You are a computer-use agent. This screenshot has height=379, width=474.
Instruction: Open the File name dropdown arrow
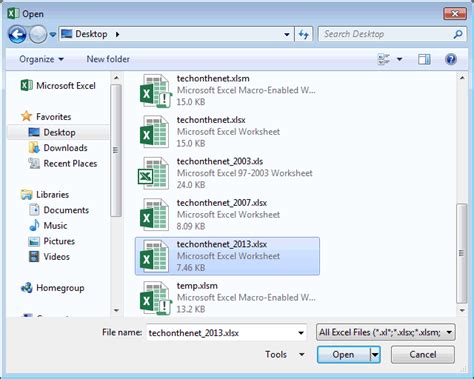click(x=301, y=333)
